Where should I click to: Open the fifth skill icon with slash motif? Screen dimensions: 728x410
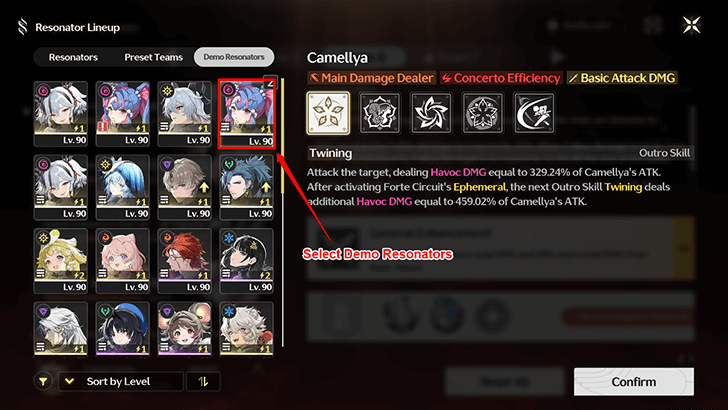(534, 113)
